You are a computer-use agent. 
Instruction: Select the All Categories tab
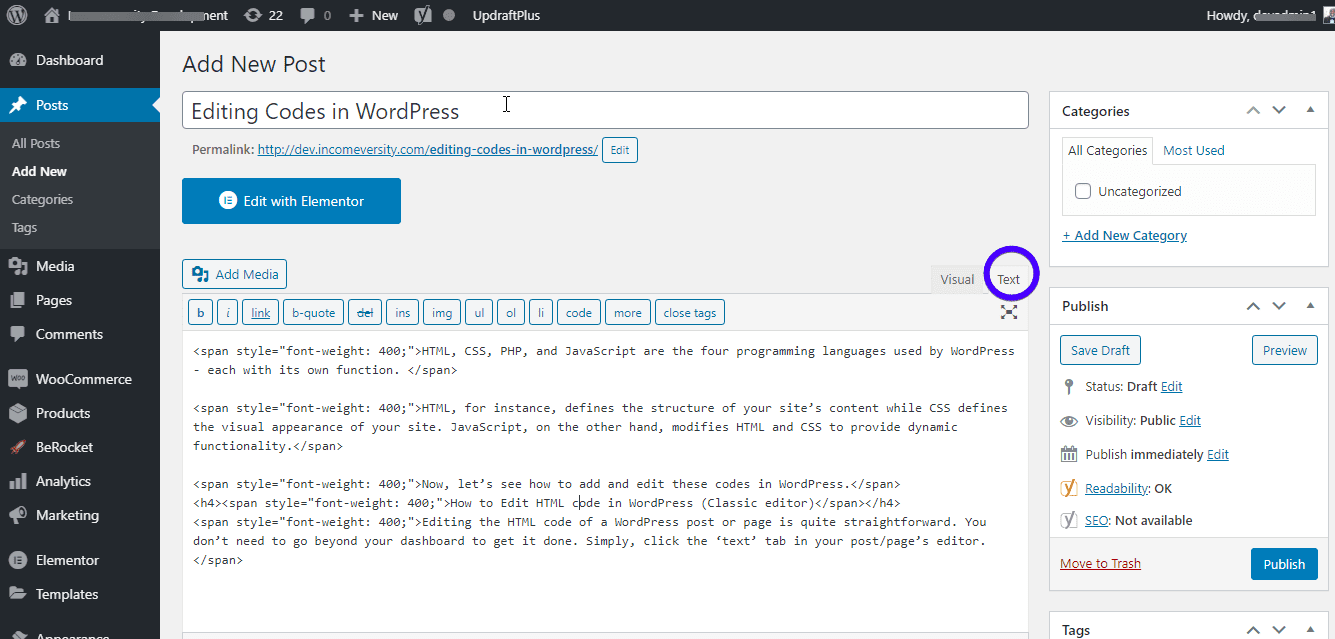[x=1107, y=150]
